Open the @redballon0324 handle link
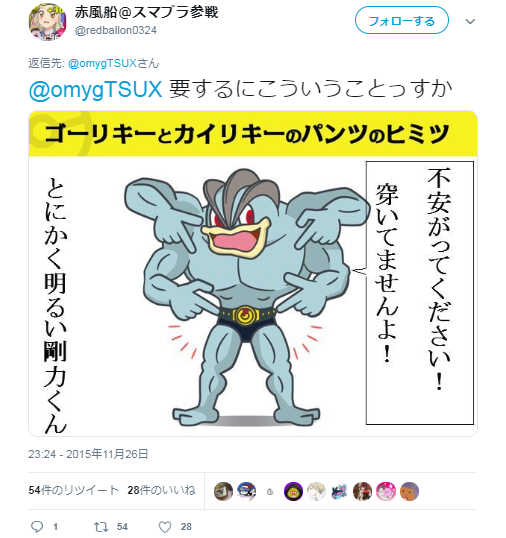The image size is (506, 538). pos(116,31)
